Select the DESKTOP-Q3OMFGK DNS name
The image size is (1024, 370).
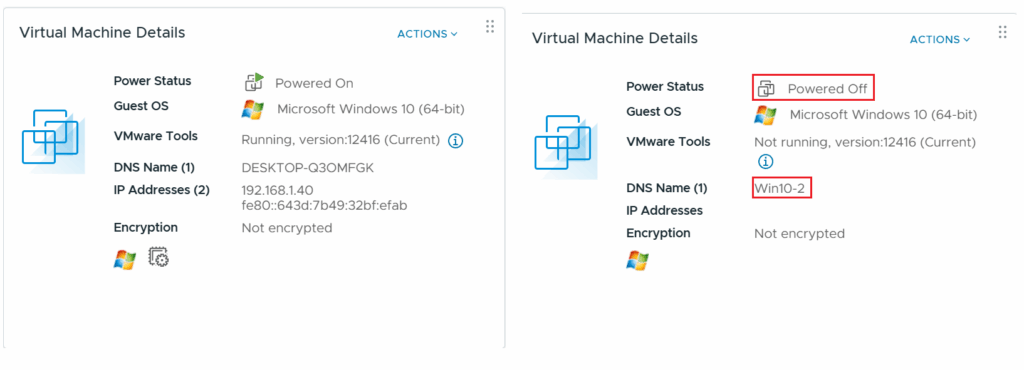click(308, 168)
